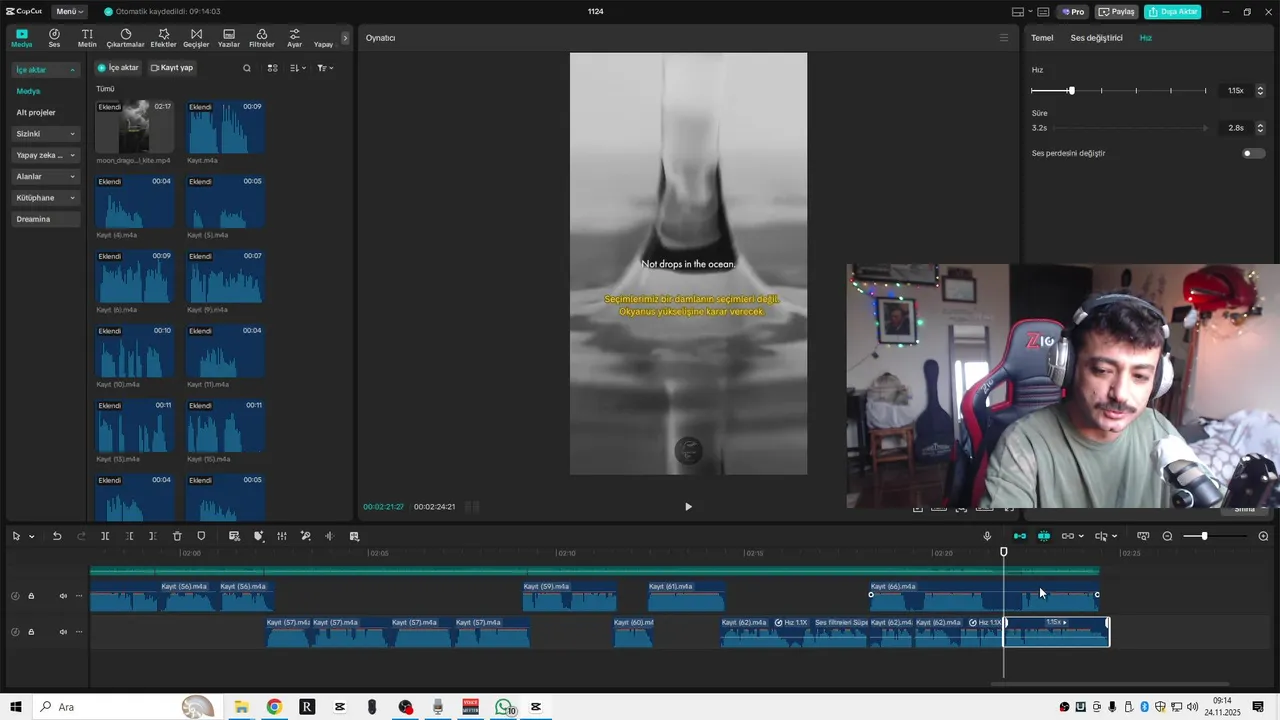
Task: Click the Paylaş share button
Action: point(1117,12)
